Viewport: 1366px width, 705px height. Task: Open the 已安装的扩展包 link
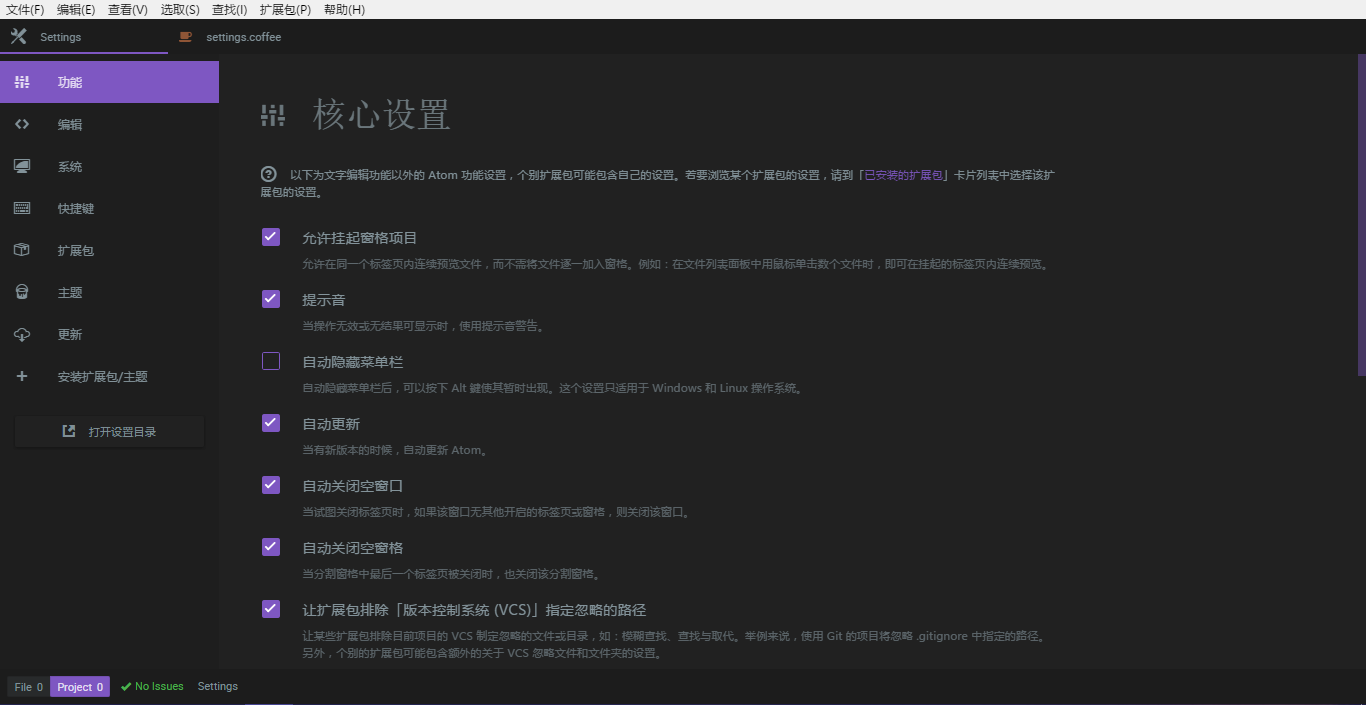tap(904, 174)
